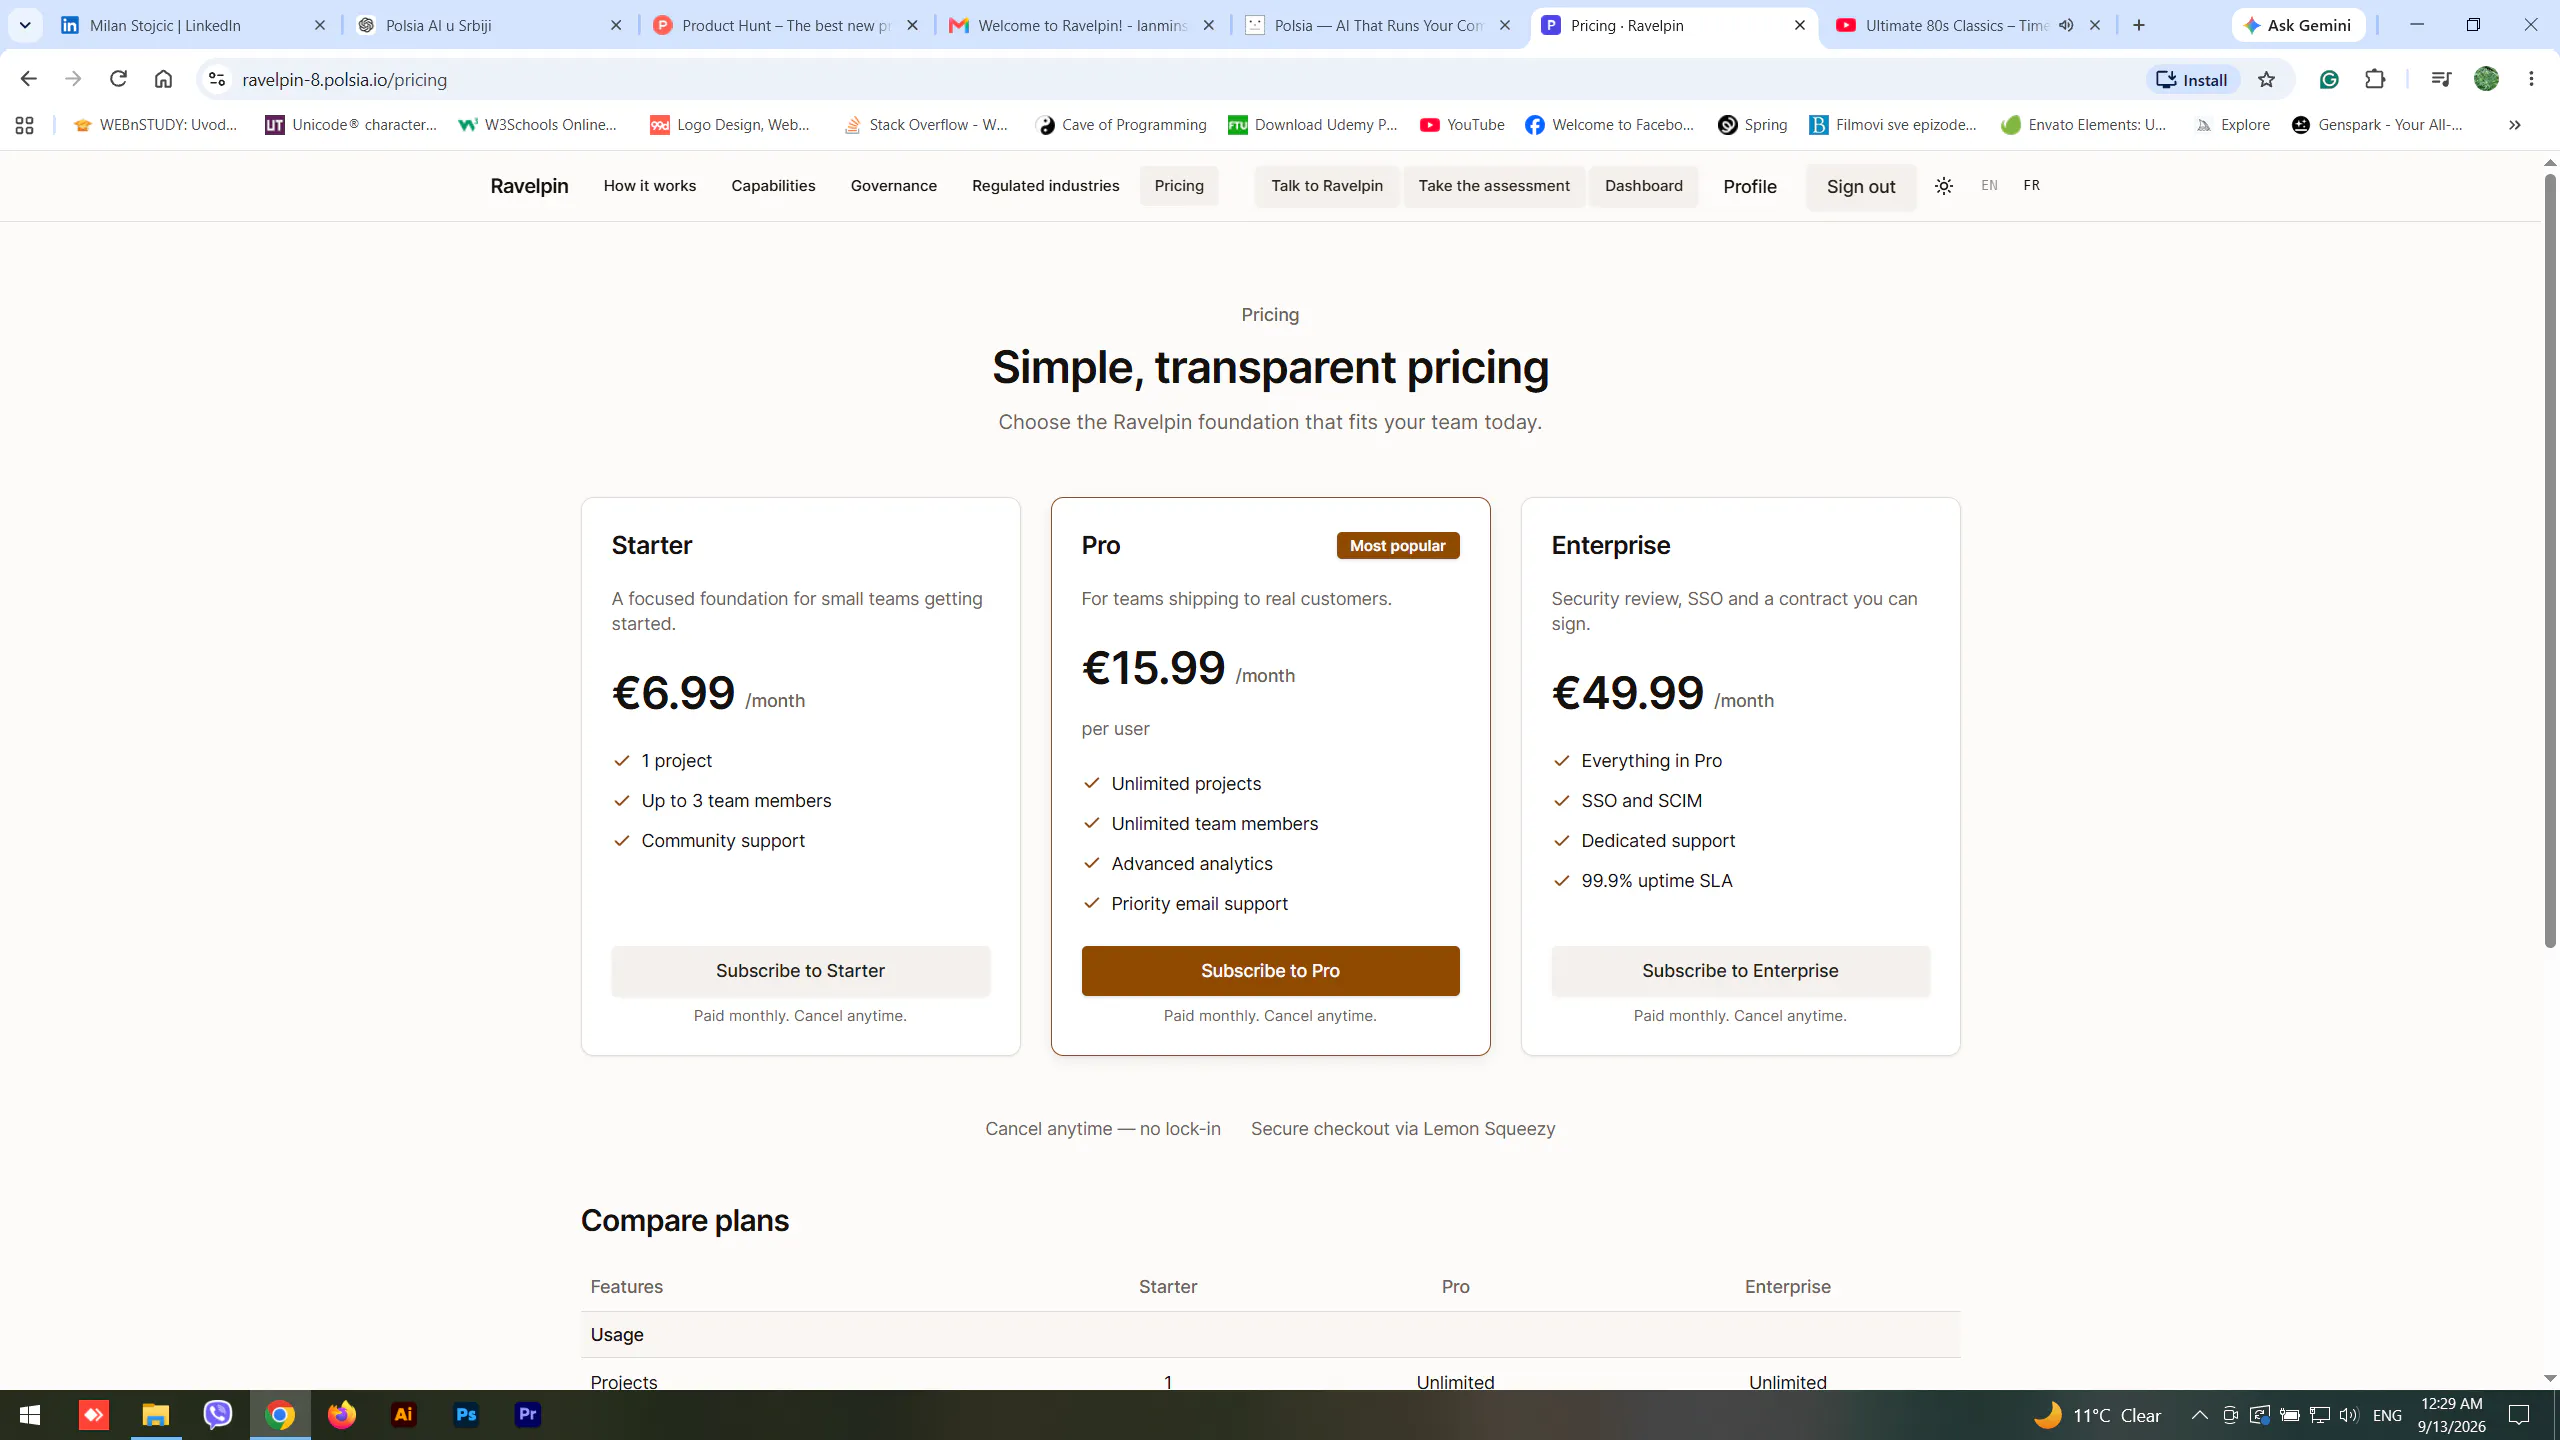Viewport: 2560px width, 1440px height.
Task: Bookmark this page with the star icon
Action: click(2266, 79)
